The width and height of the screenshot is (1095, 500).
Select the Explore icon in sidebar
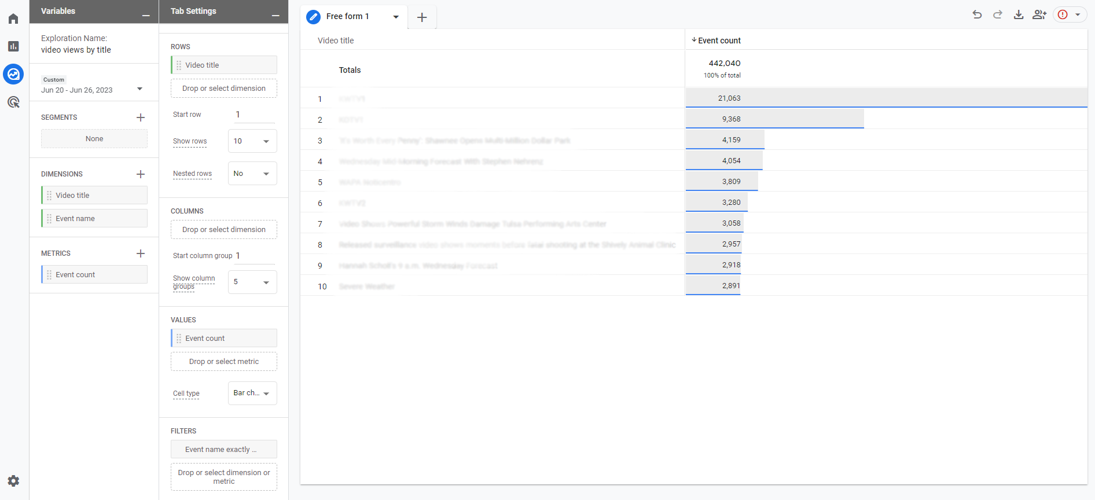pyautogui.click(x=13, y=73)
